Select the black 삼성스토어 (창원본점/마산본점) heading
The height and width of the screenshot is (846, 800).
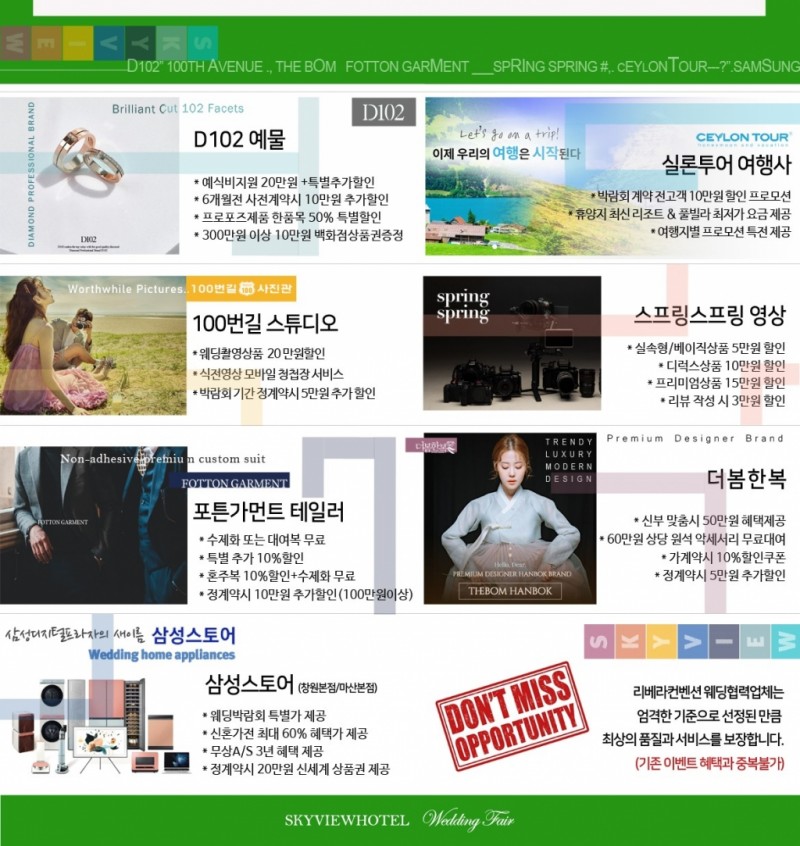tap(291, 685)
